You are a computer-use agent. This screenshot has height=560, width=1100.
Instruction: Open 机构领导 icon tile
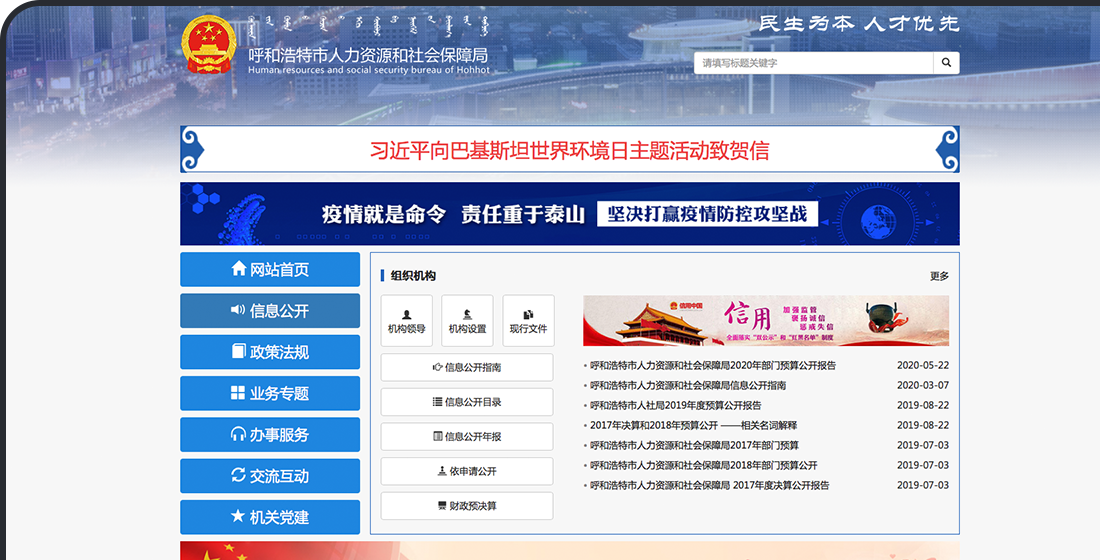point(407,321)
